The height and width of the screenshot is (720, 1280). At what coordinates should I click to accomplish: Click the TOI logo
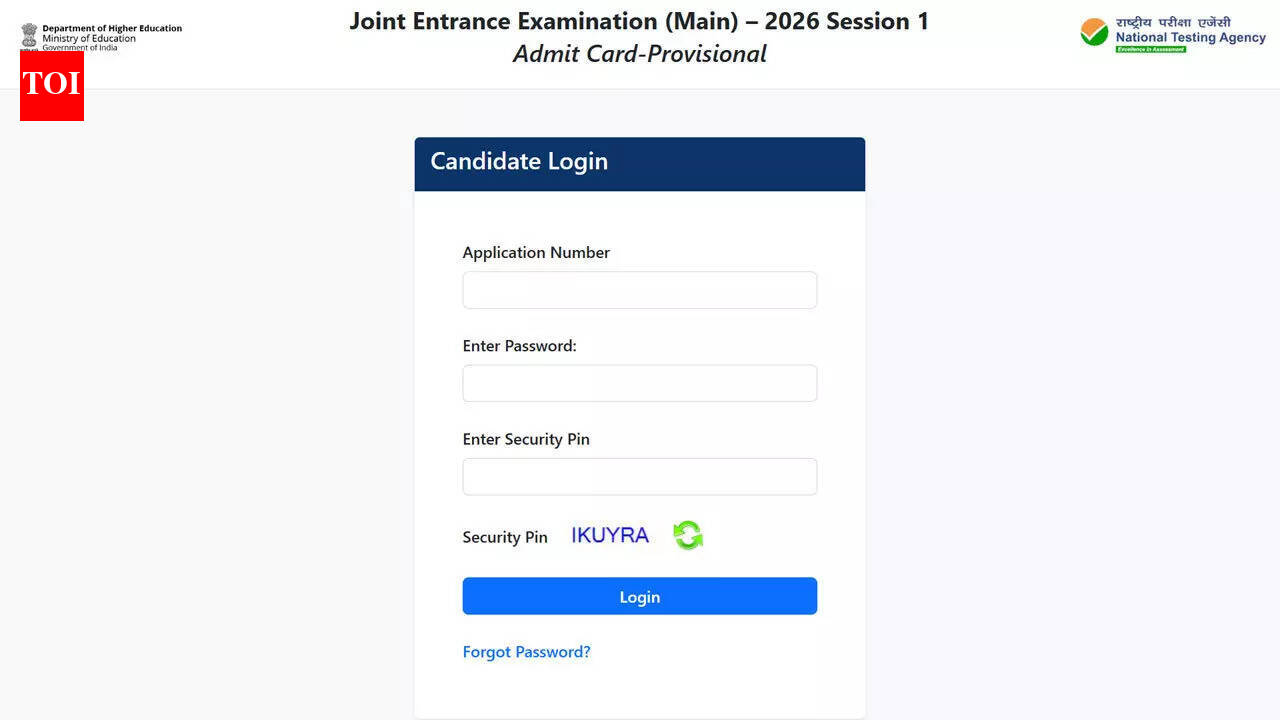pos(51,86)
